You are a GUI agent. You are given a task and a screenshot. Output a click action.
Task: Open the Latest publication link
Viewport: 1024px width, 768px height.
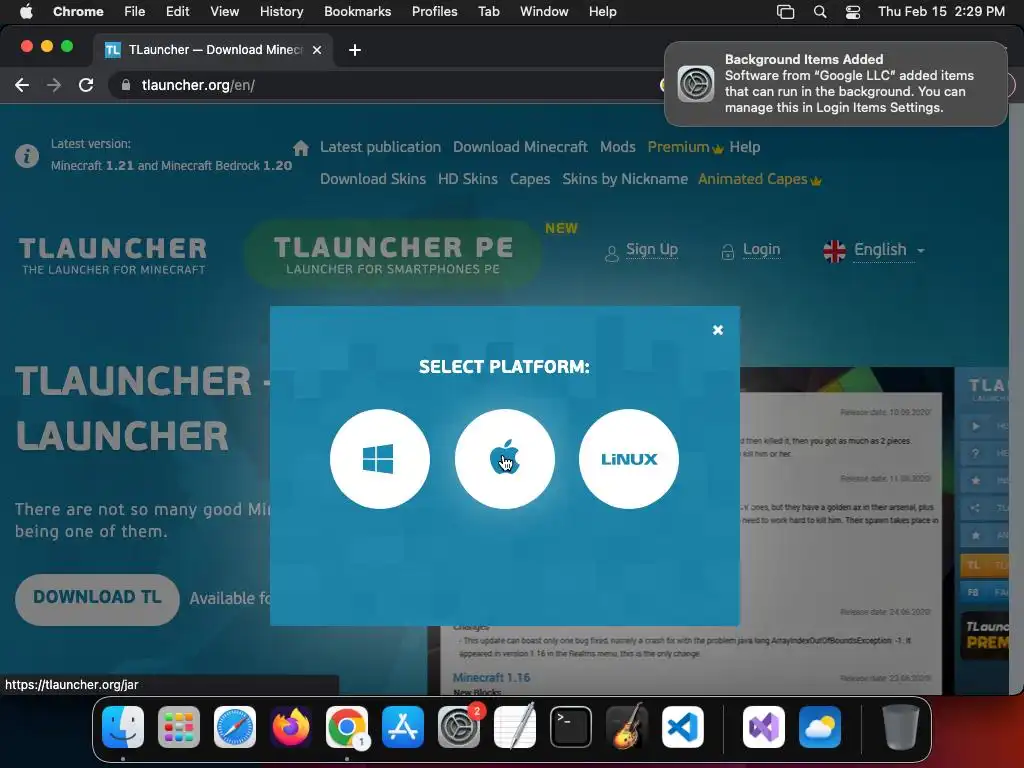click(x=380, y=147)
